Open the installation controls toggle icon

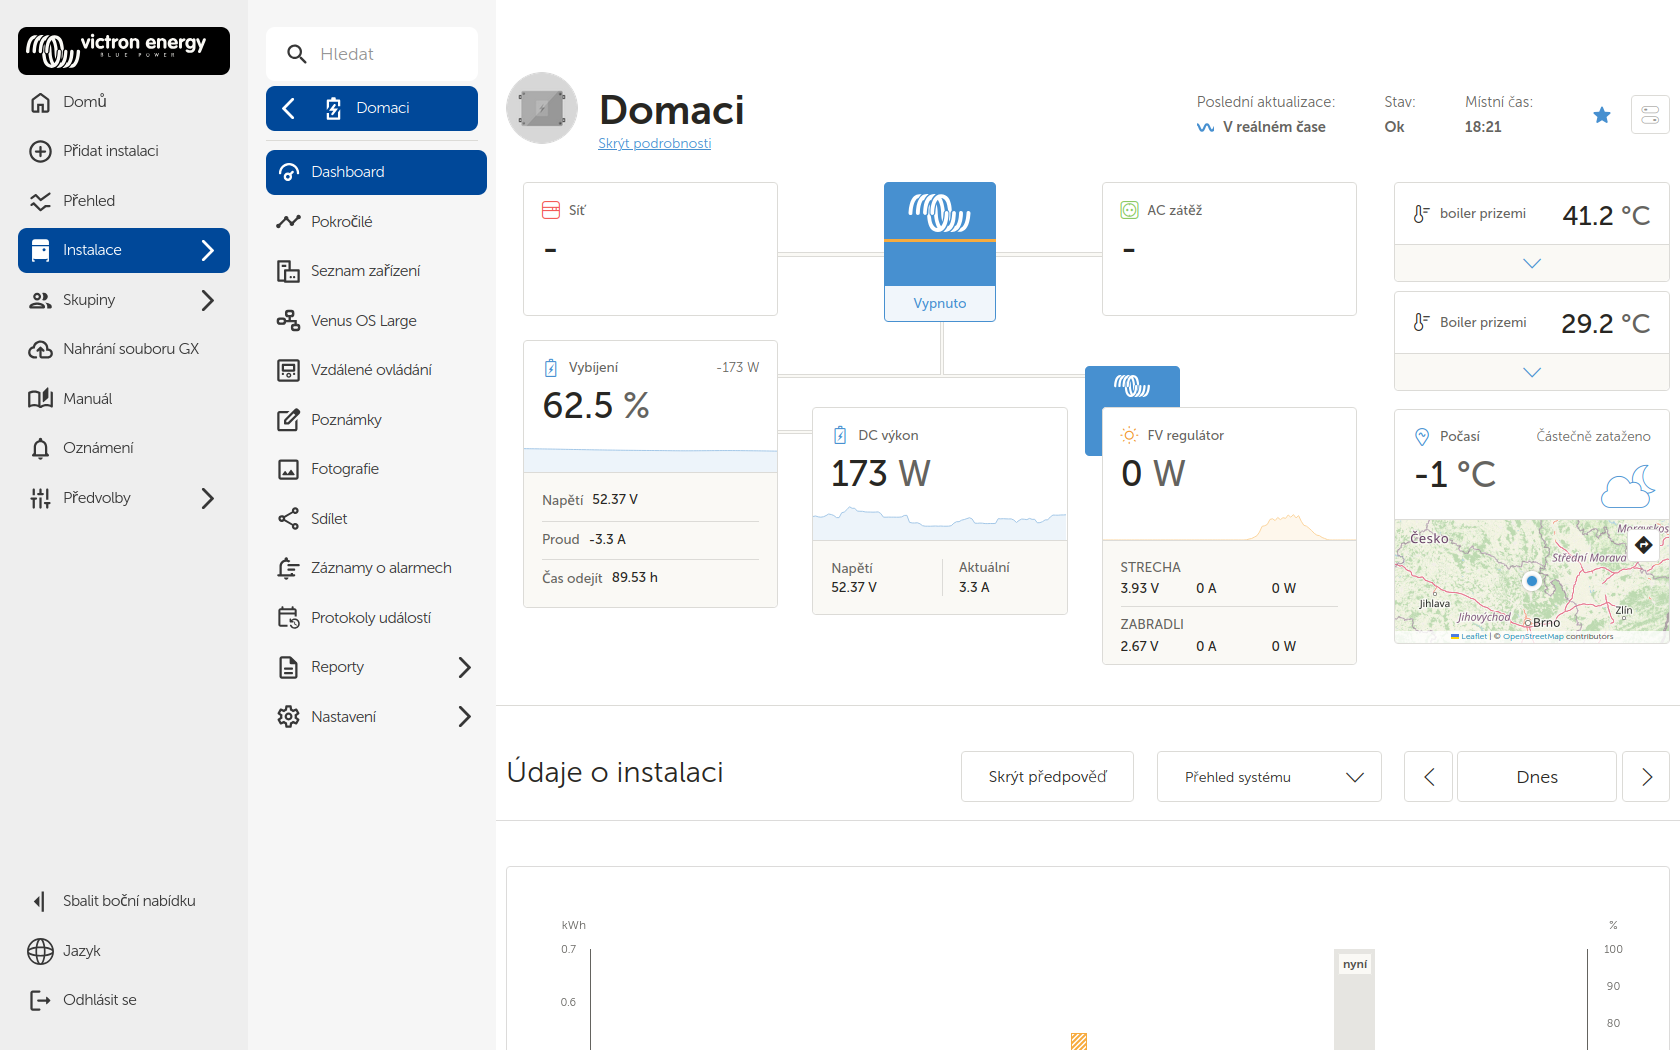click(x=1649, y=115)
